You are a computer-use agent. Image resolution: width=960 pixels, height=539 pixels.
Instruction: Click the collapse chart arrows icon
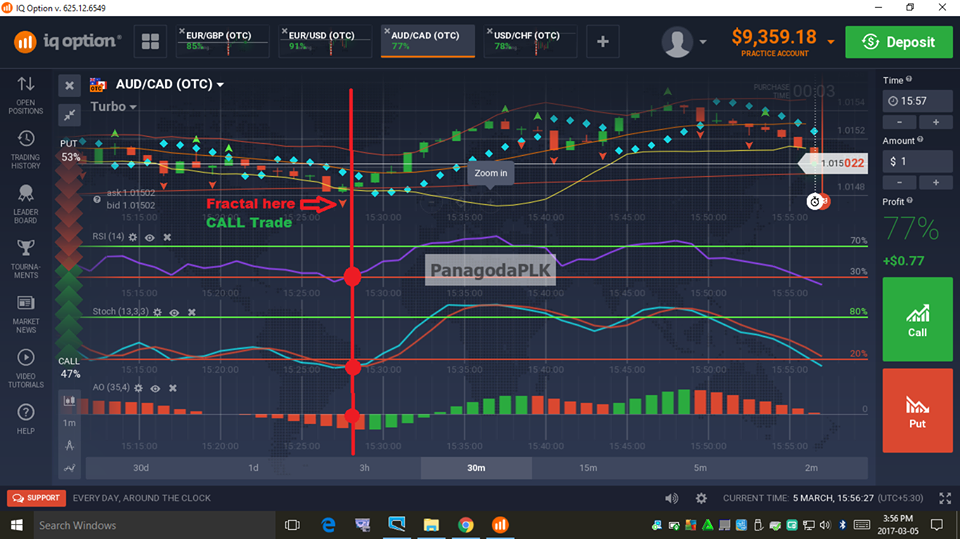pos(69,115)
